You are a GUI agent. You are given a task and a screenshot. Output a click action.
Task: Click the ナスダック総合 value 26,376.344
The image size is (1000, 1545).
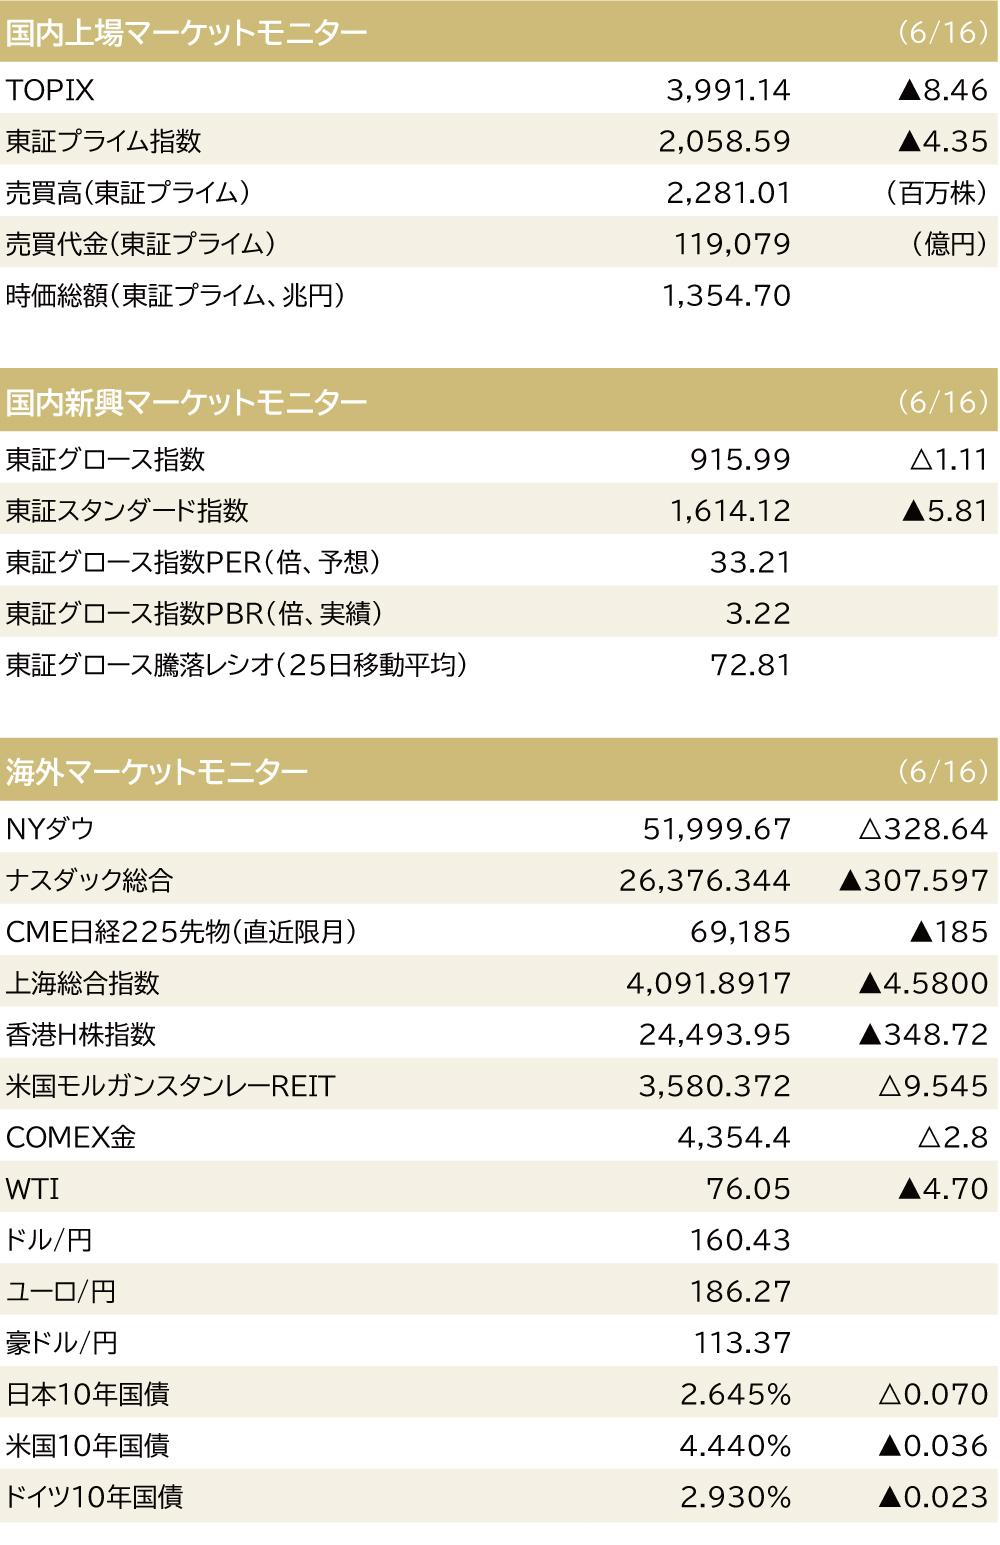pos(704,880)
